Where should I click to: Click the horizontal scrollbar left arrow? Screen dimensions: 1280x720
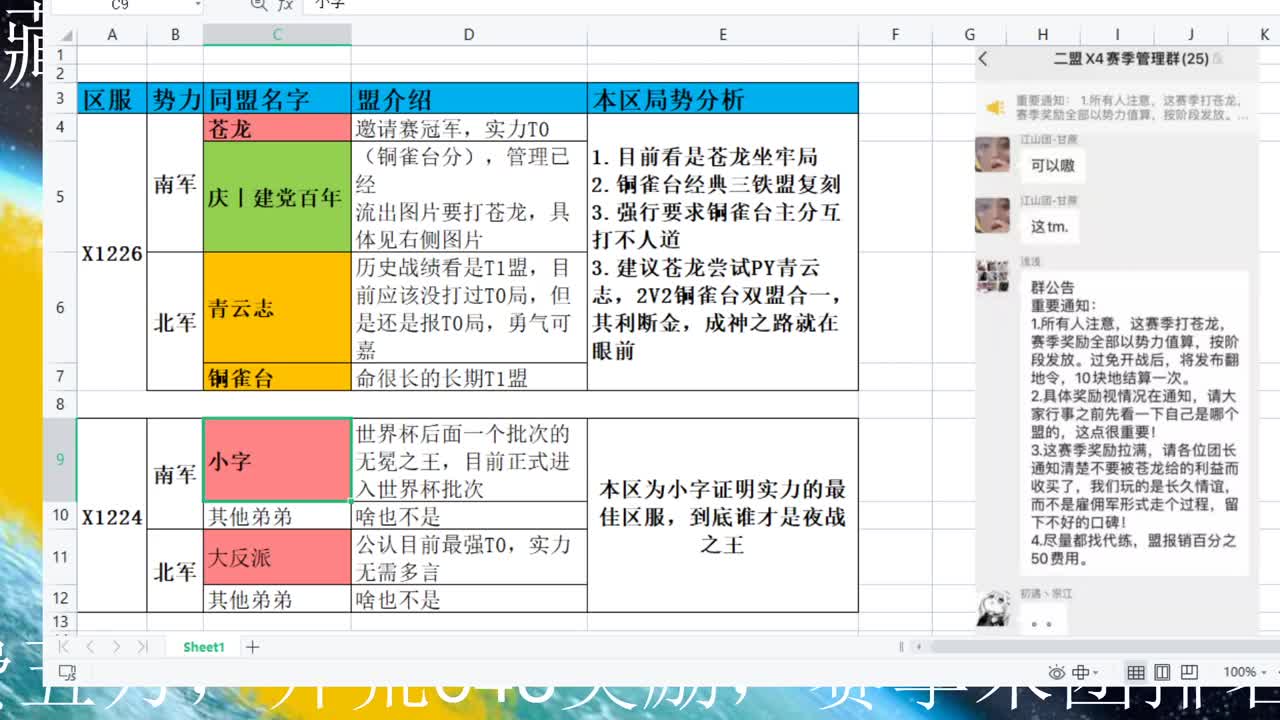[x=919, y=647]
